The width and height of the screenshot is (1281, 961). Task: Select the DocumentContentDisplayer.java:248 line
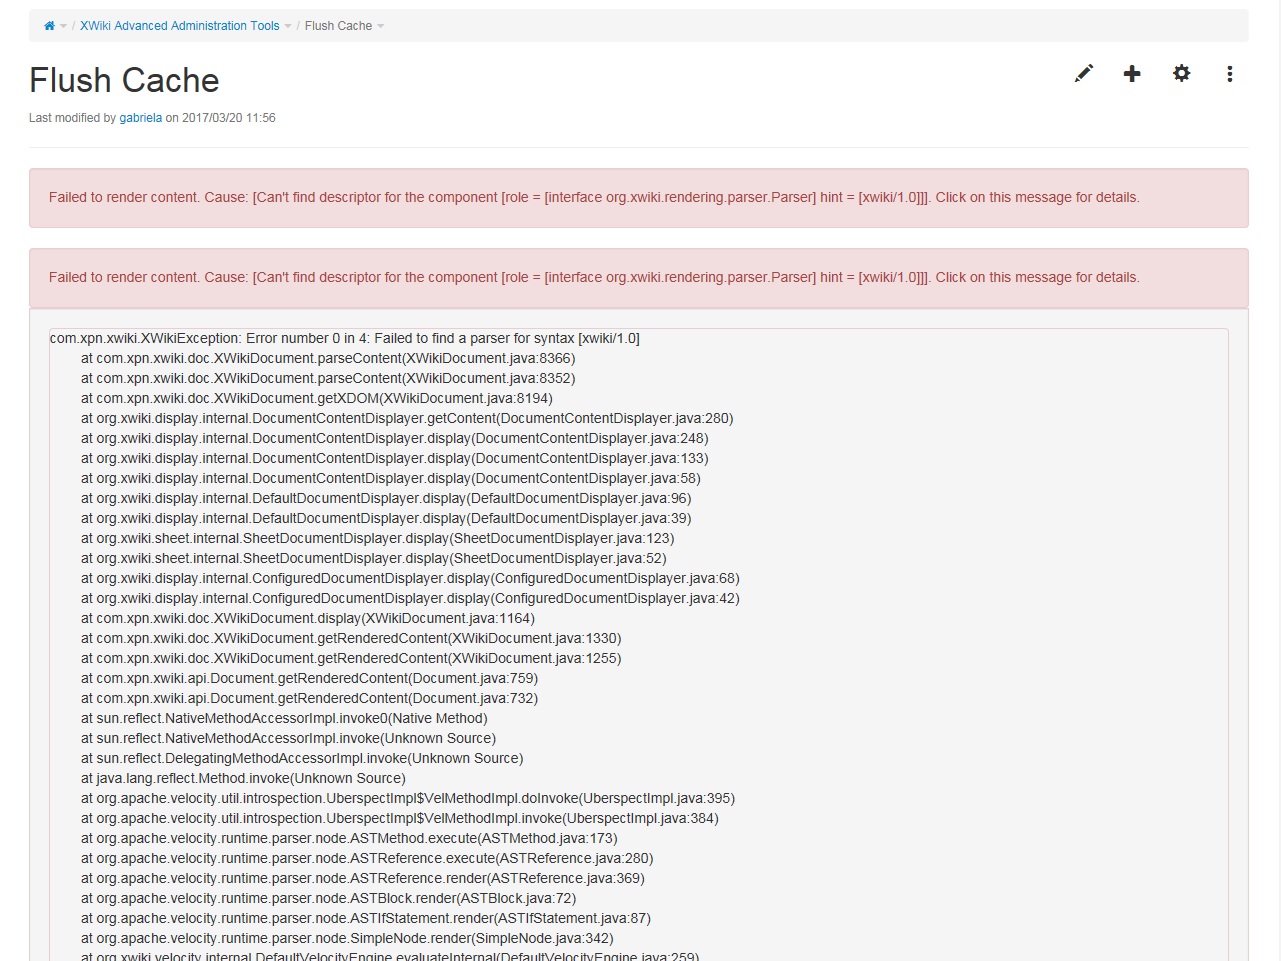pos(395,438)
